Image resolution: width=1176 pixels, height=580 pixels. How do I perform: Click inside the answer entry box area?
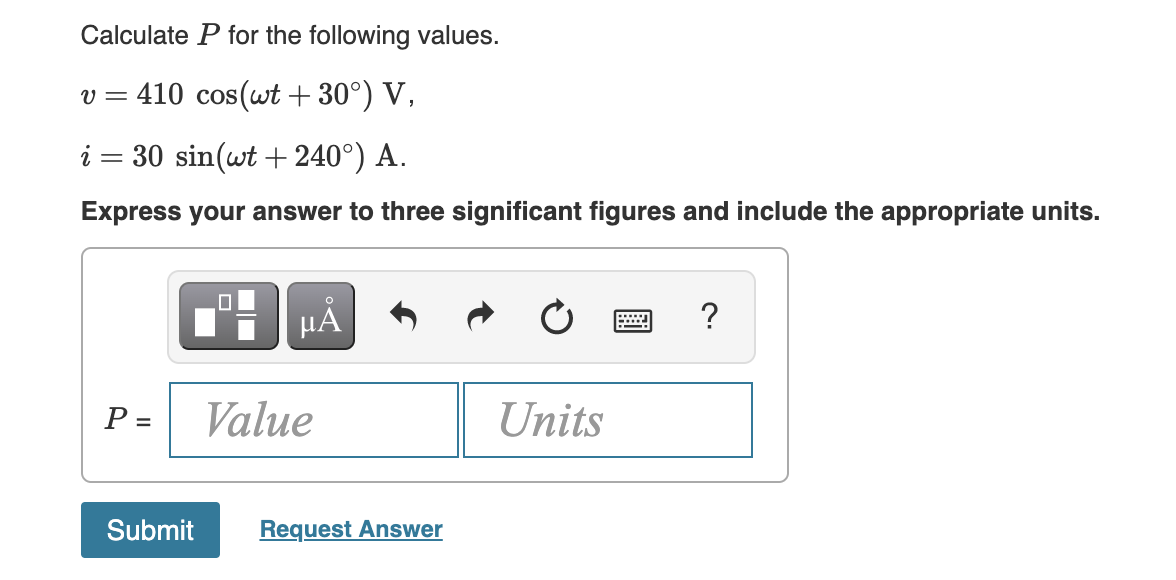(435, 365)
